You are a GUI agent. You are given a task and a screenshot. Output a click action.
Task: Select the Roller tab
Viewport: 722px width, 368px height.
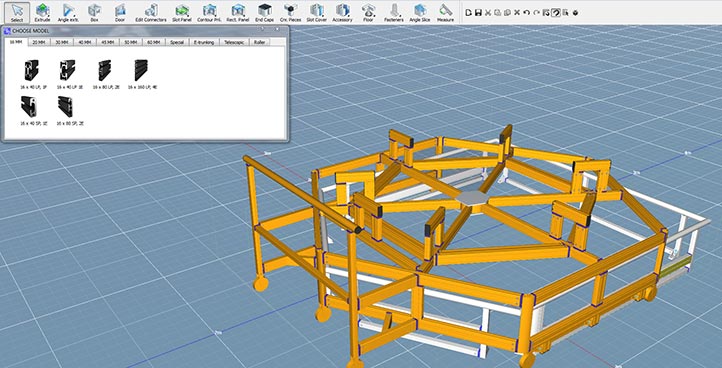(260, 42)
